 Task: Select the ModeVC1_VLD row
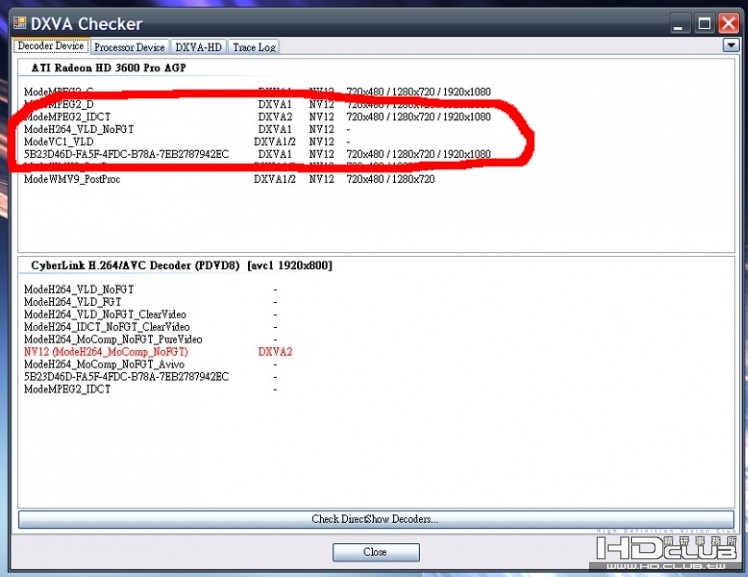pos(187,142)
